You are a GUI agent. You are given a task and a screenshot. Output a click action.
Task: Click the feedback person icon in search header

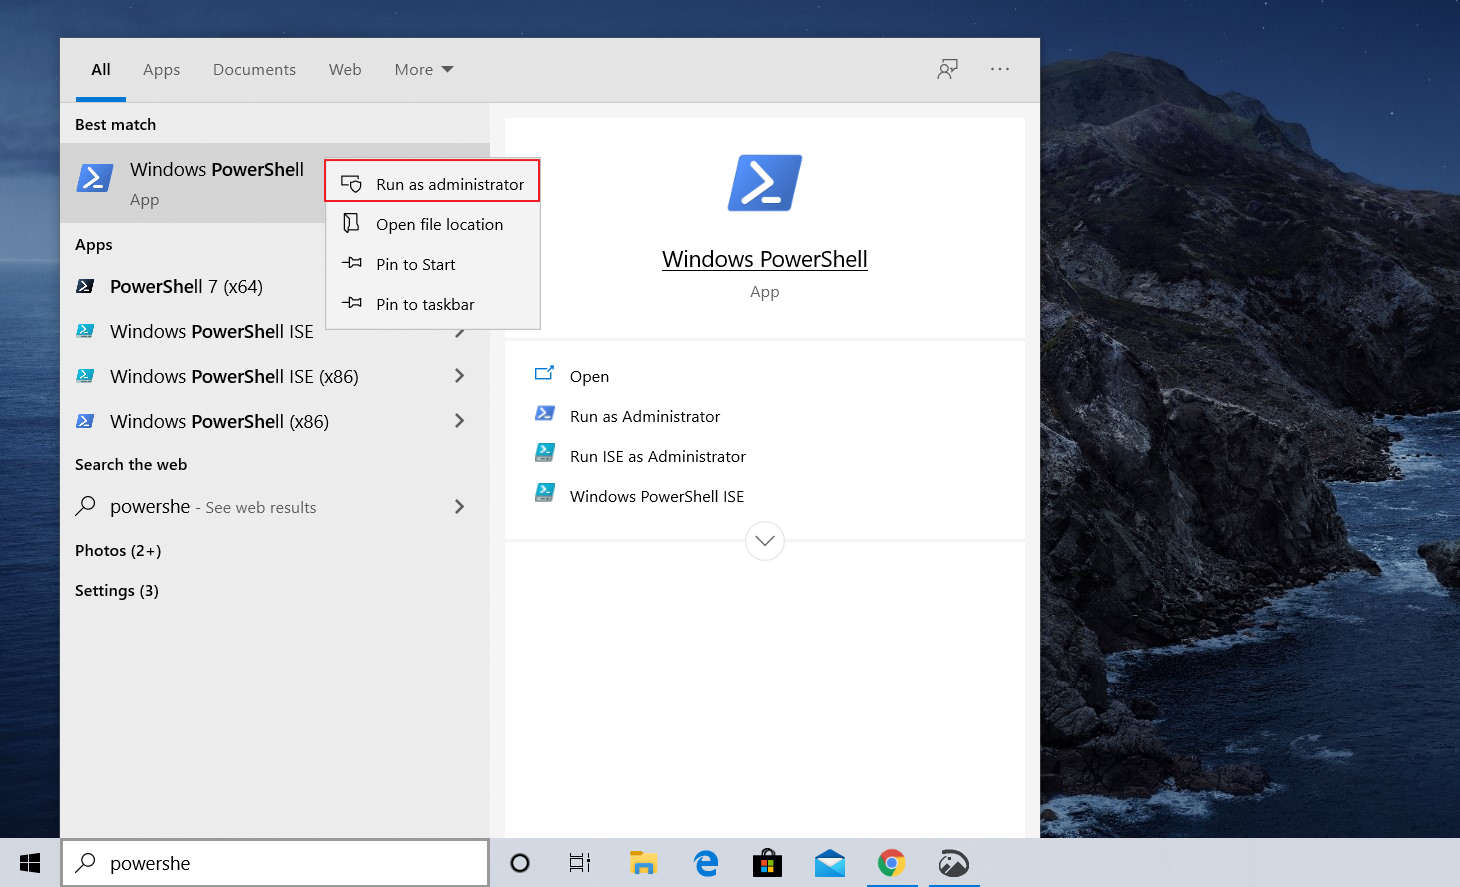click(x=947, y=69)
